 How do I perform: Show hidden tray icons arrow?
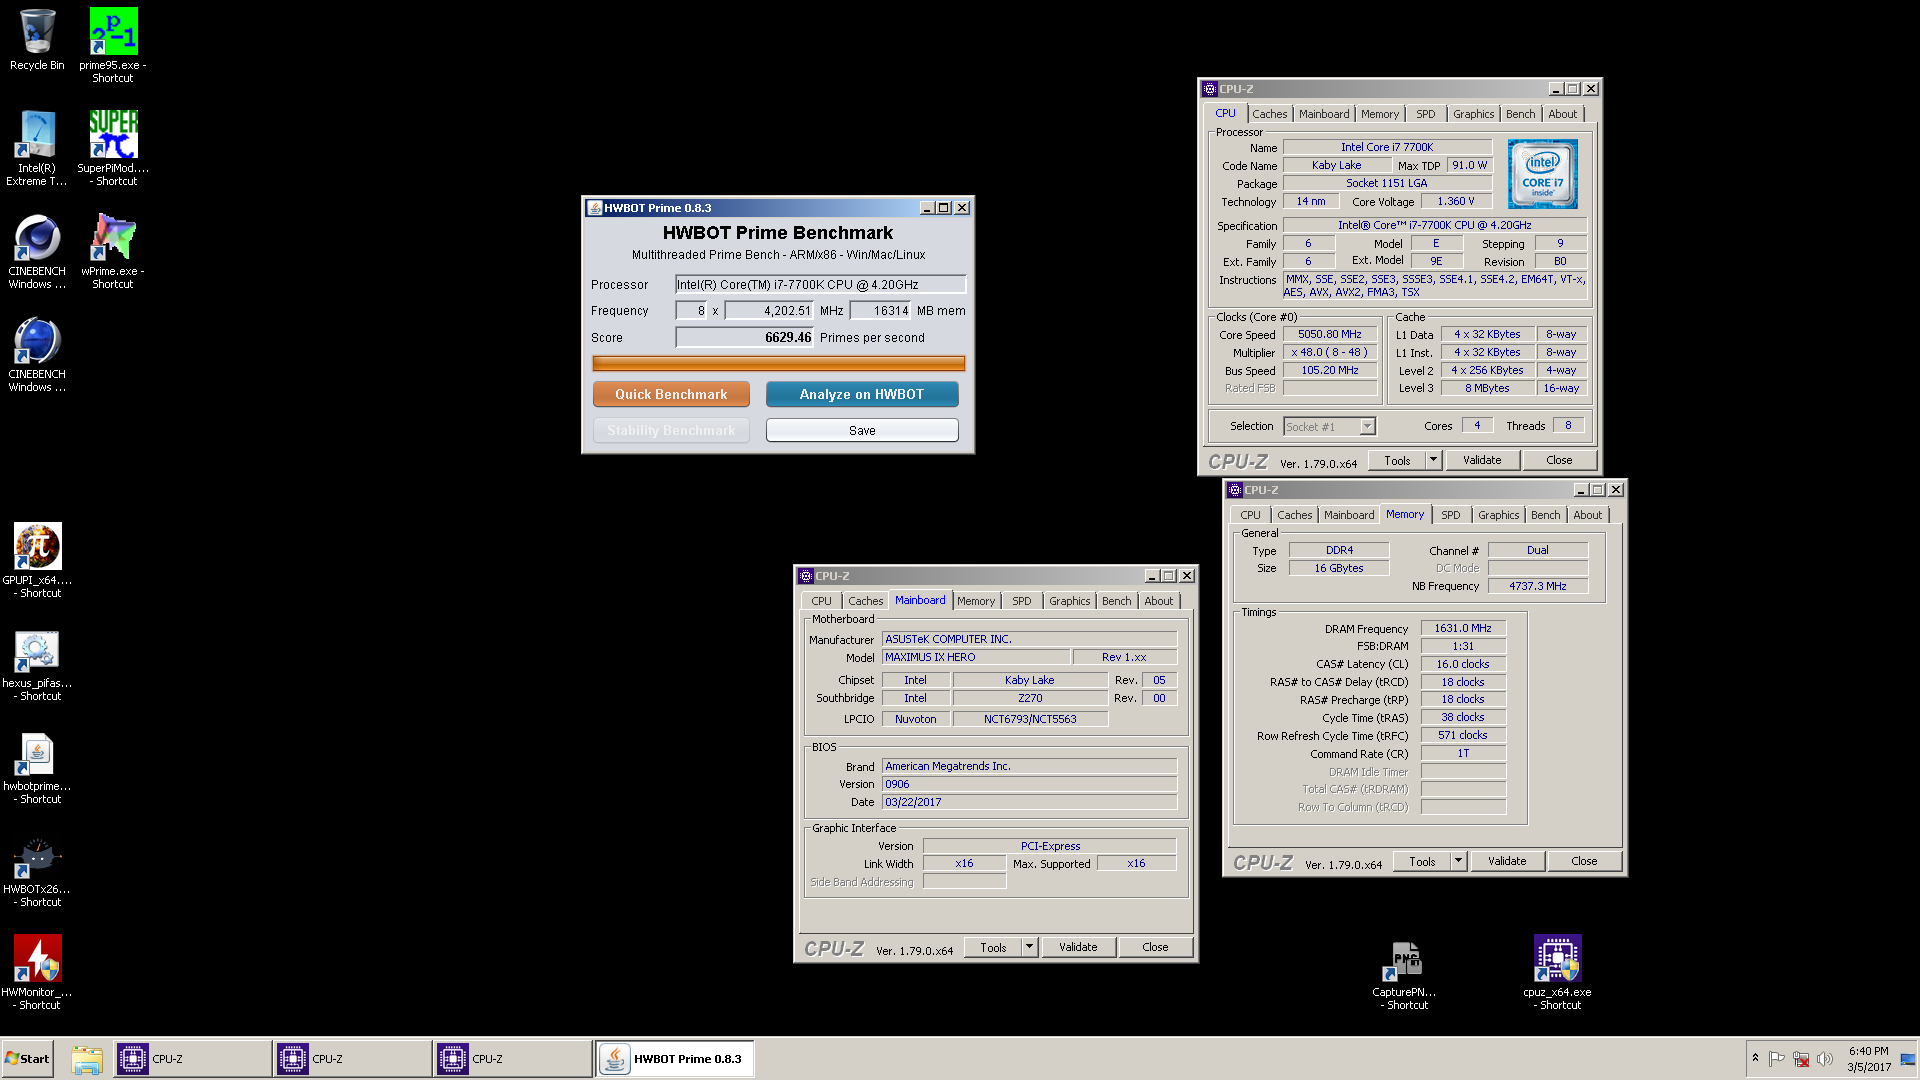(1755, 1058)
